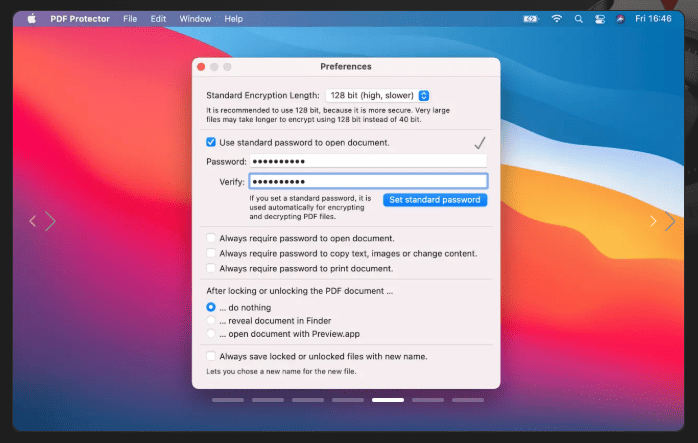This screenshot has width=698, height=443.
Task: Click Set standard password button
Action: click(x=435, y=200)
